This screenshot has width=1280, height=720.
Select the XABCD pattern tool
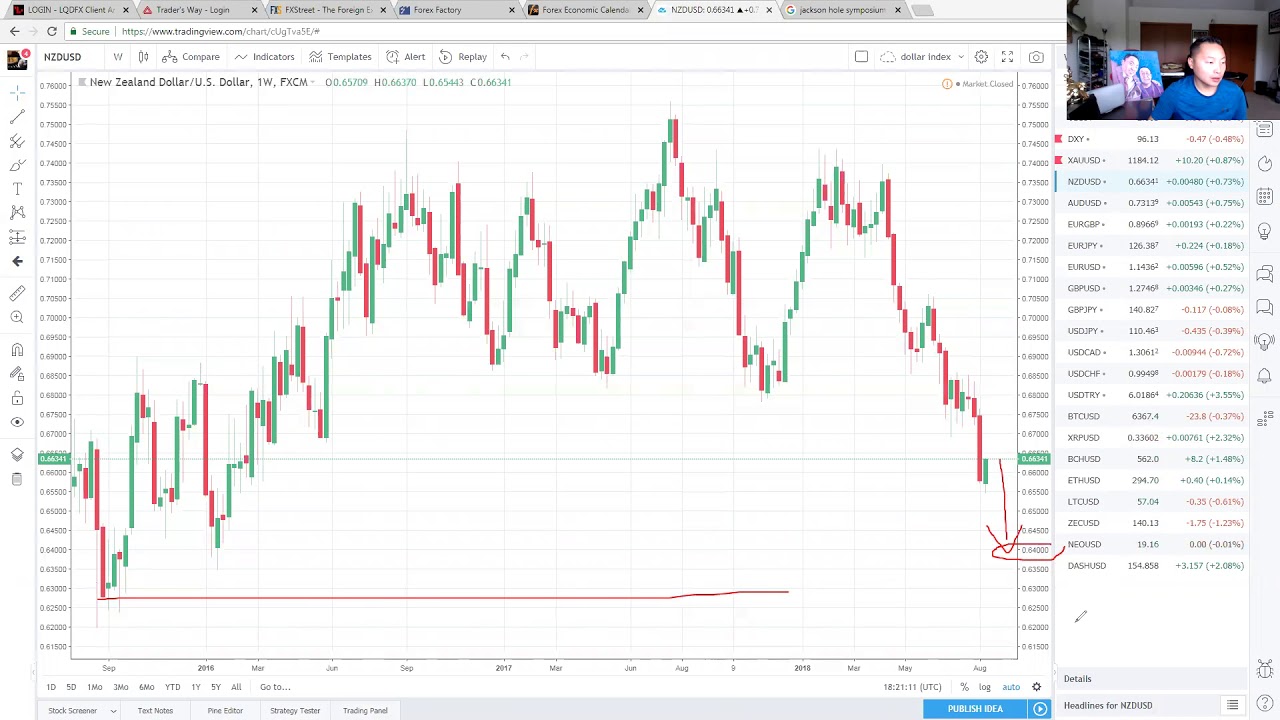[x=17, y=213]
